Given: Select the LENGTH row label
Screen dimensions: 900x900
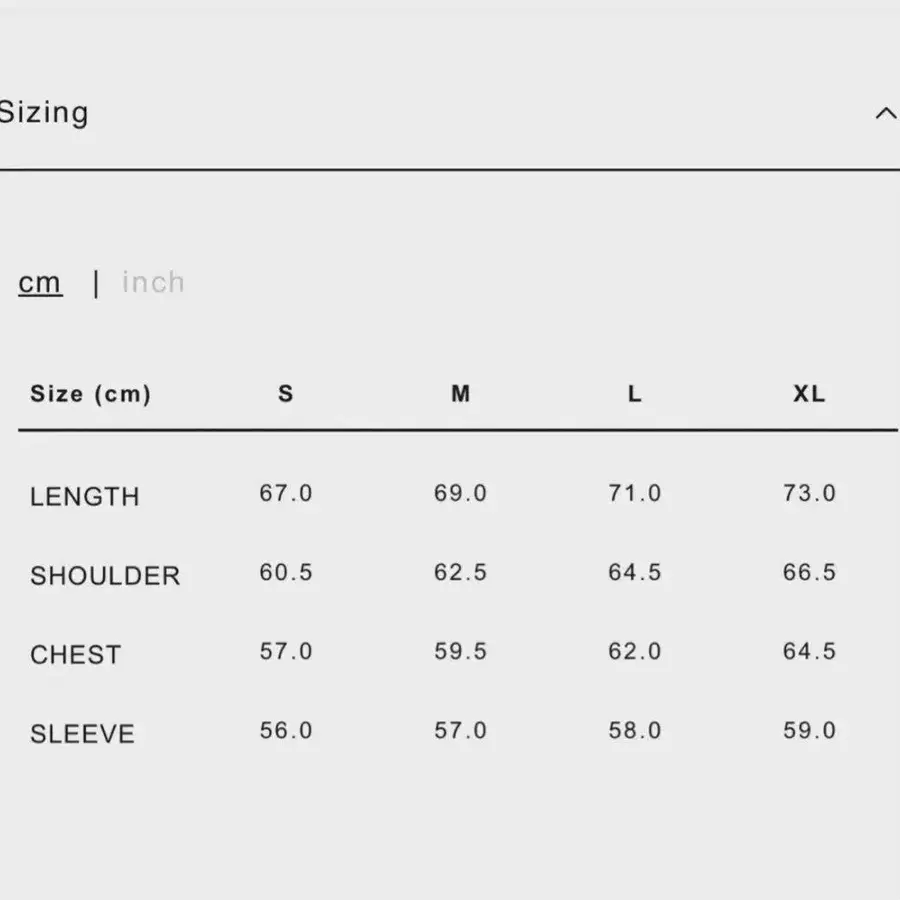Looking at the screenshot, I should [85, 496].
